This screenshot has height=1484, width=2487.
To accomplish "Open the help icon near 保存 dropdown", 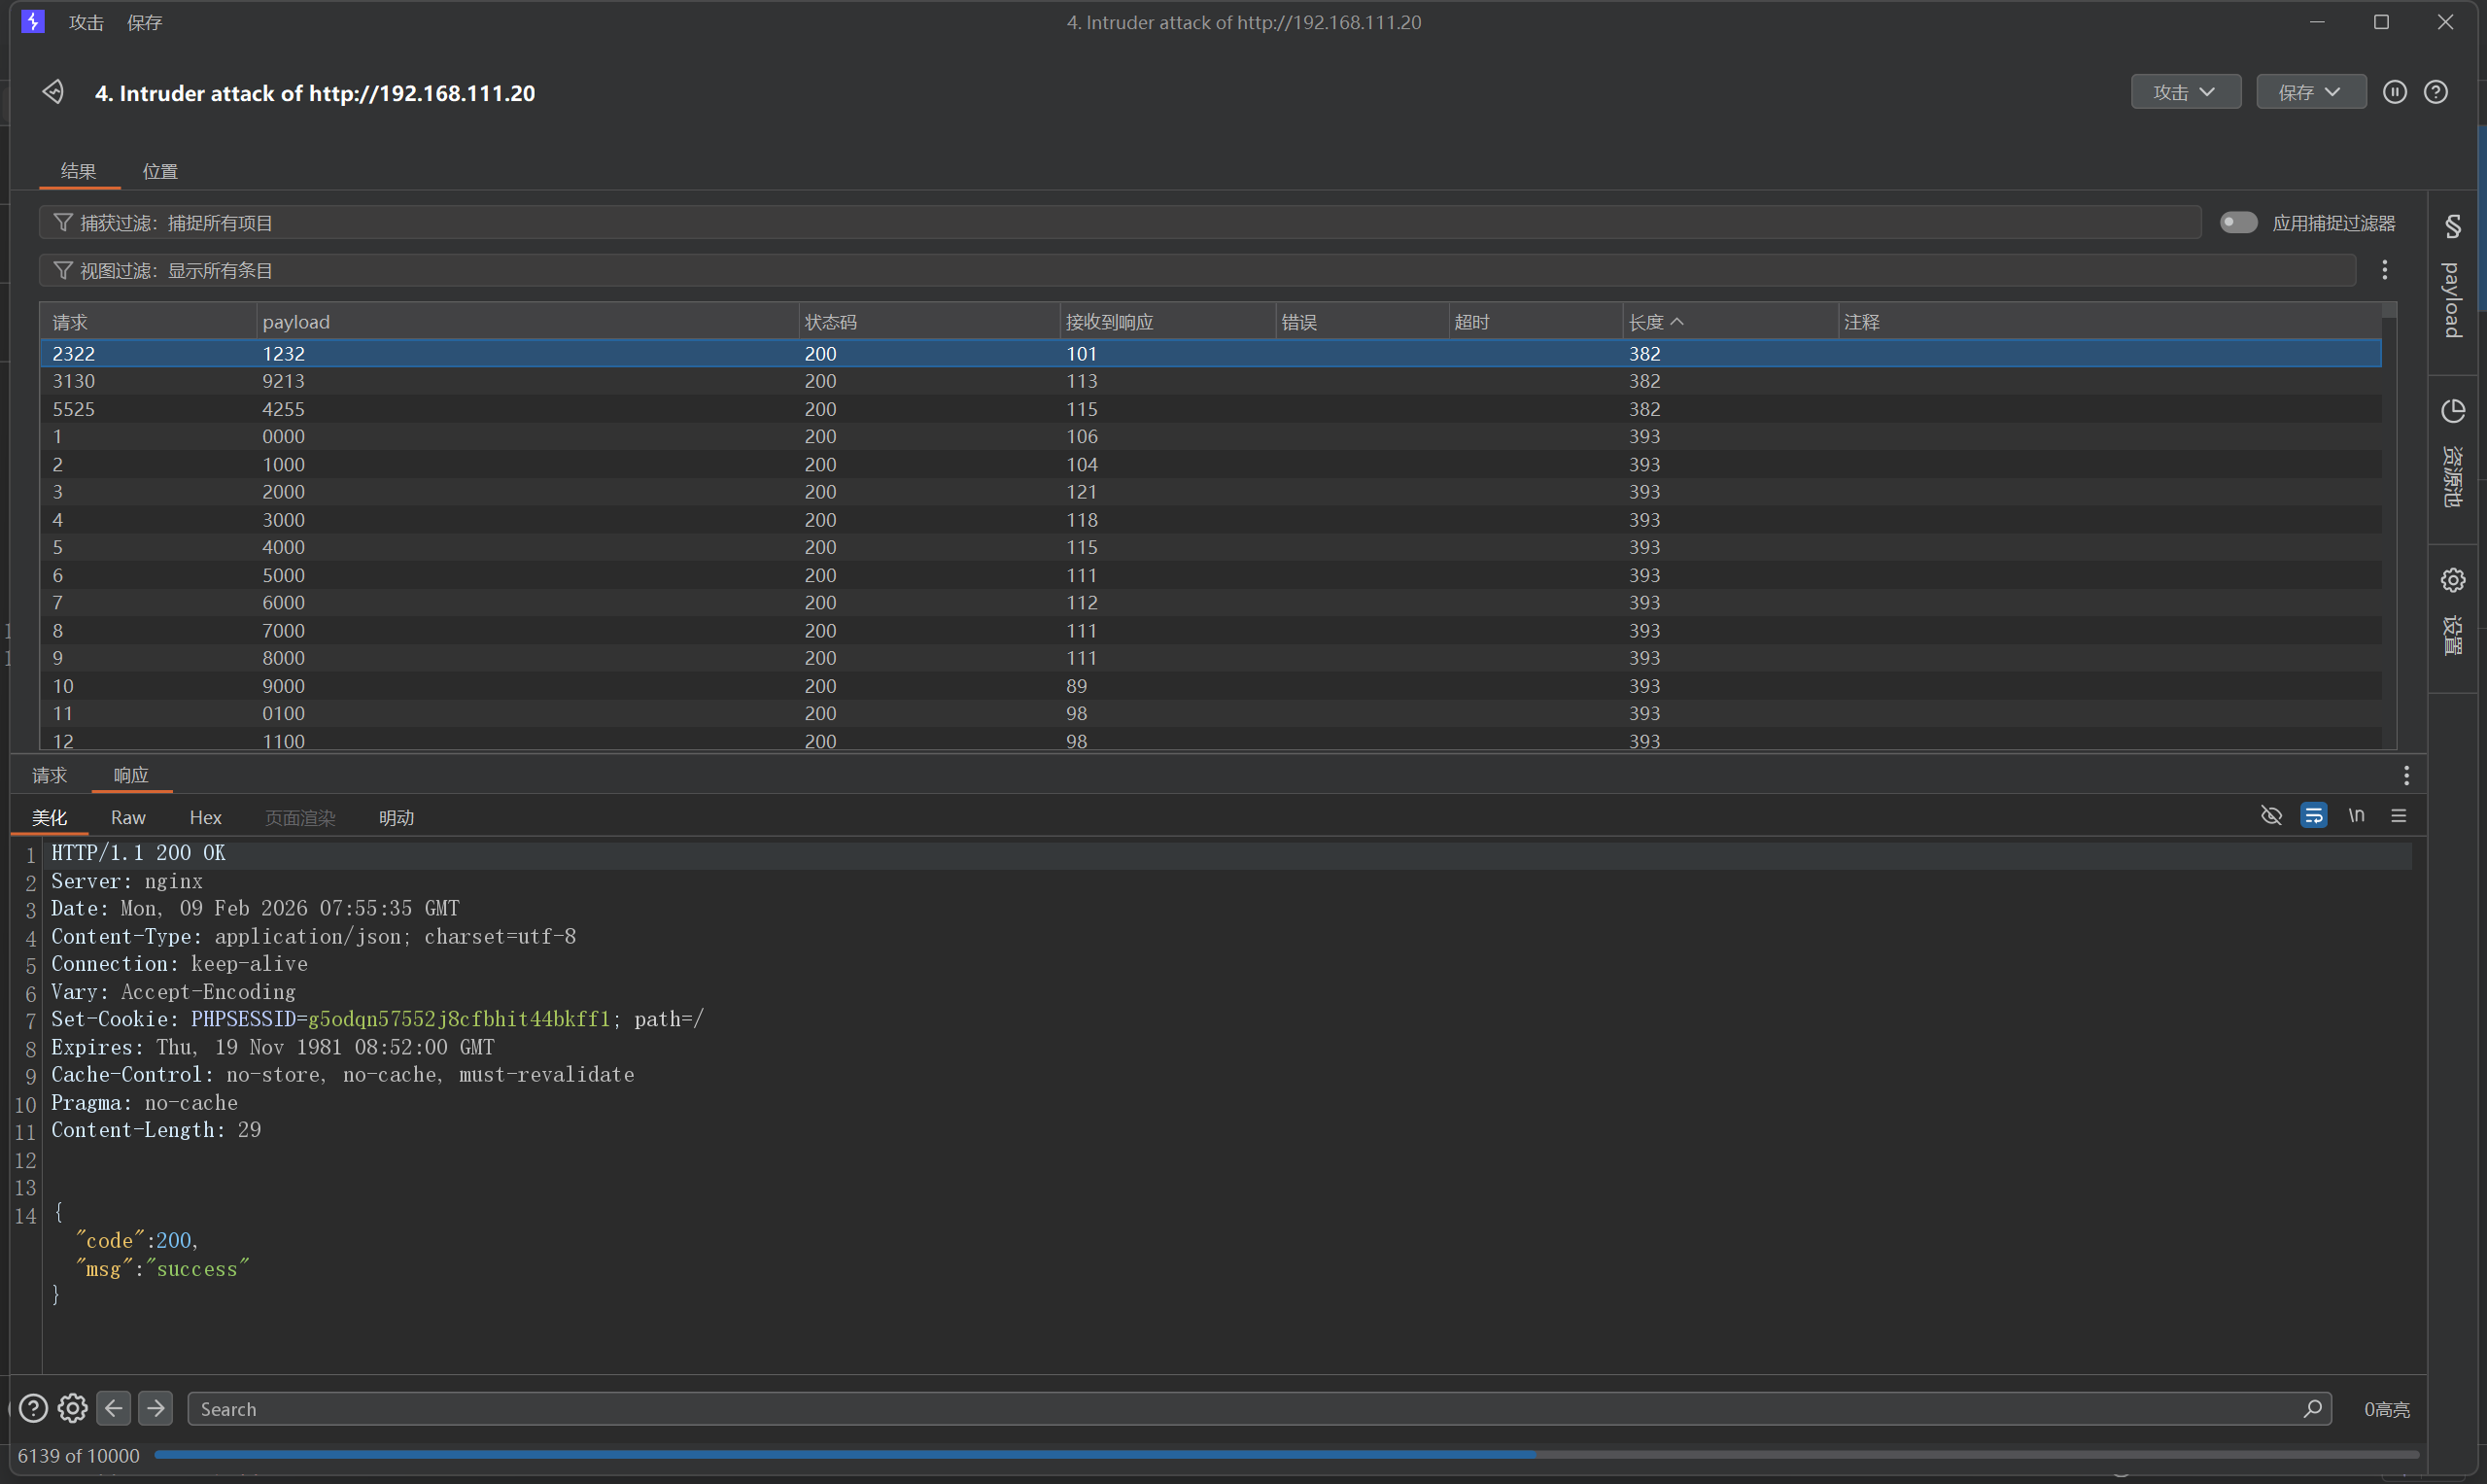I will (x=2435, y=92).
